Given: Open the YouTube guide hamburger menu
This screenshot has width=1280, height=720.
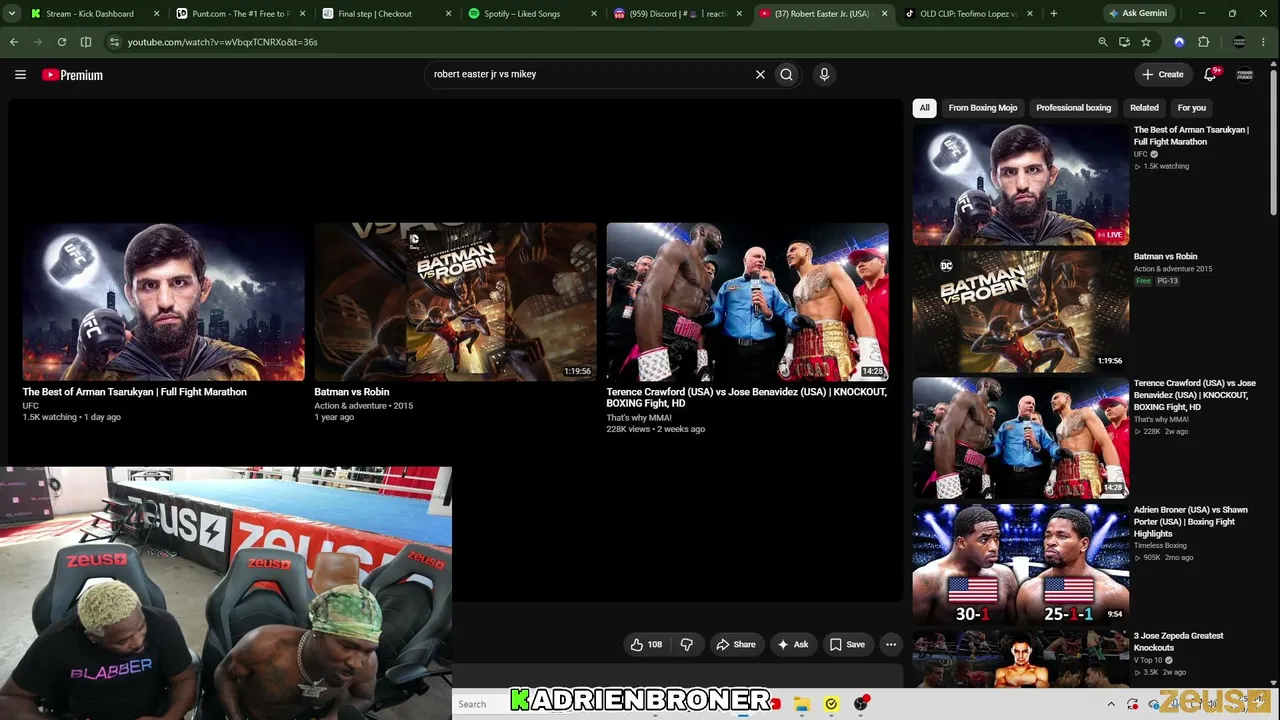Looking at the screenshot, I should point(20,74).
